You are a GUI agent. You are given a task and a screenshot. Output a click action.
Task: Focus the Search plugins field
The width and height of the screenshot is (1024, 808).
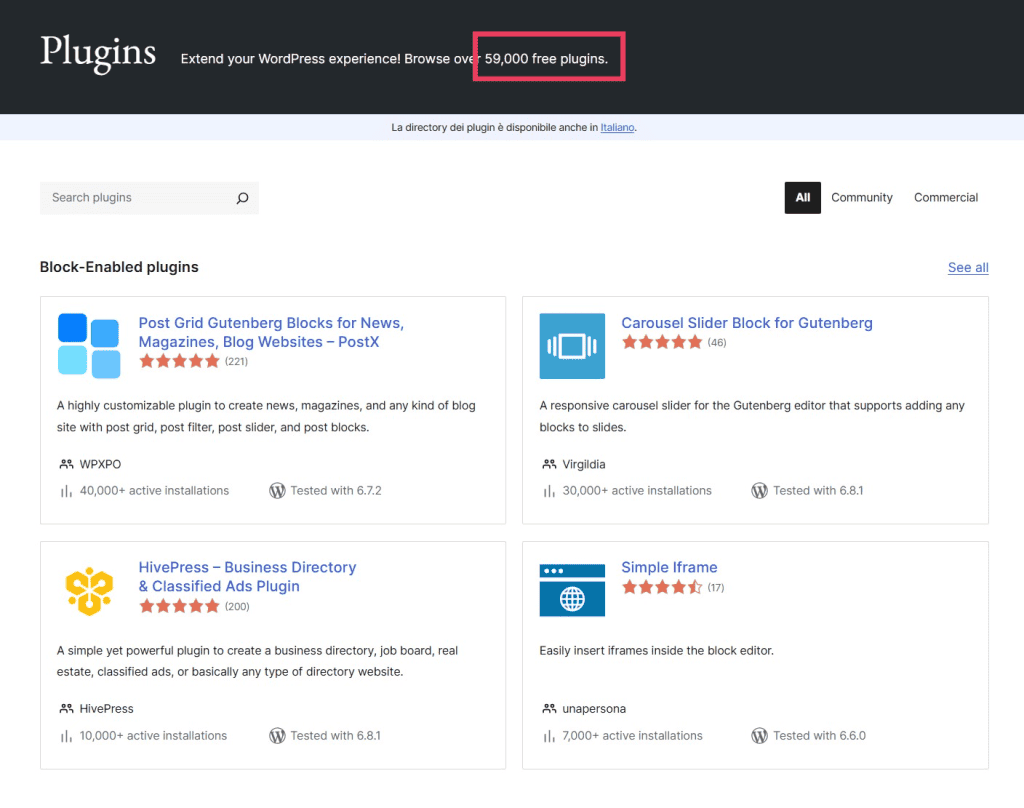coord(149,198)
